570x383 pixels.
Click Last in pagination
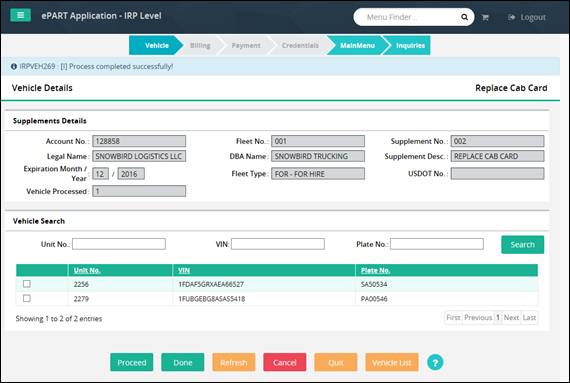pos(529,318)
